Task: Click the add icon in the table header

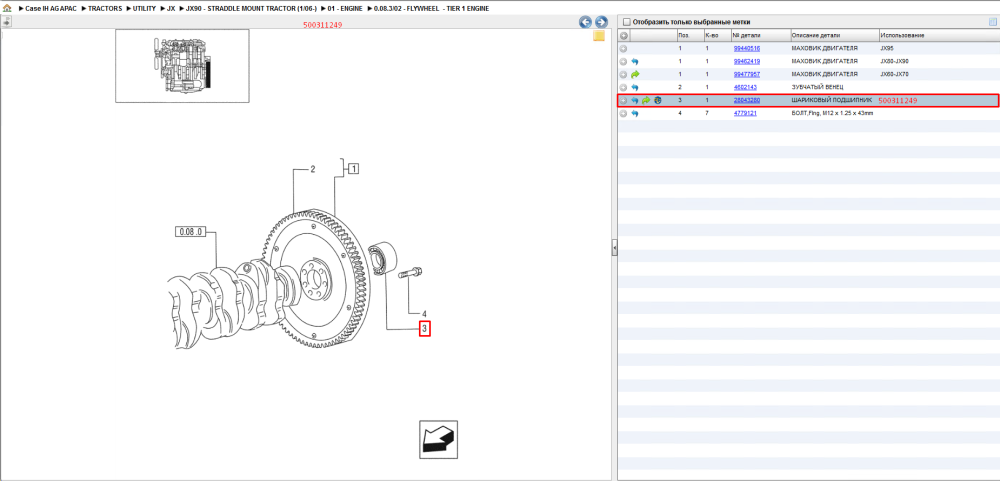Action: (624, 36)
